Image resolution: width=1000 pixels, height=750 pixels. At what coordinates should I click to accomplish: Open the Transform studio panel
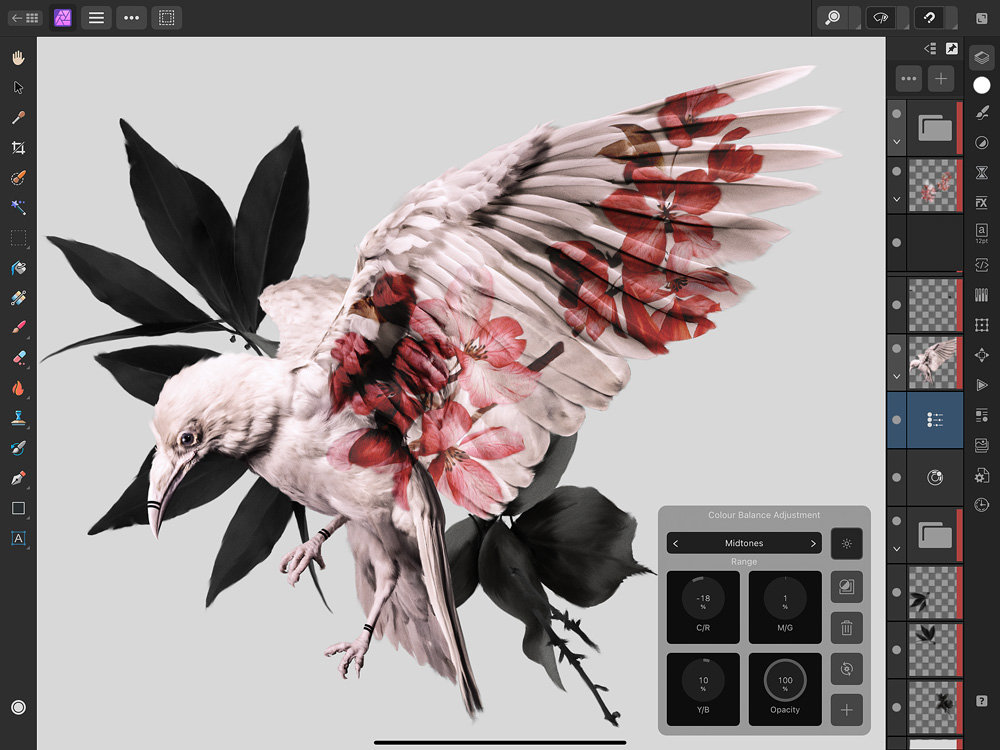tap(982, 325)
